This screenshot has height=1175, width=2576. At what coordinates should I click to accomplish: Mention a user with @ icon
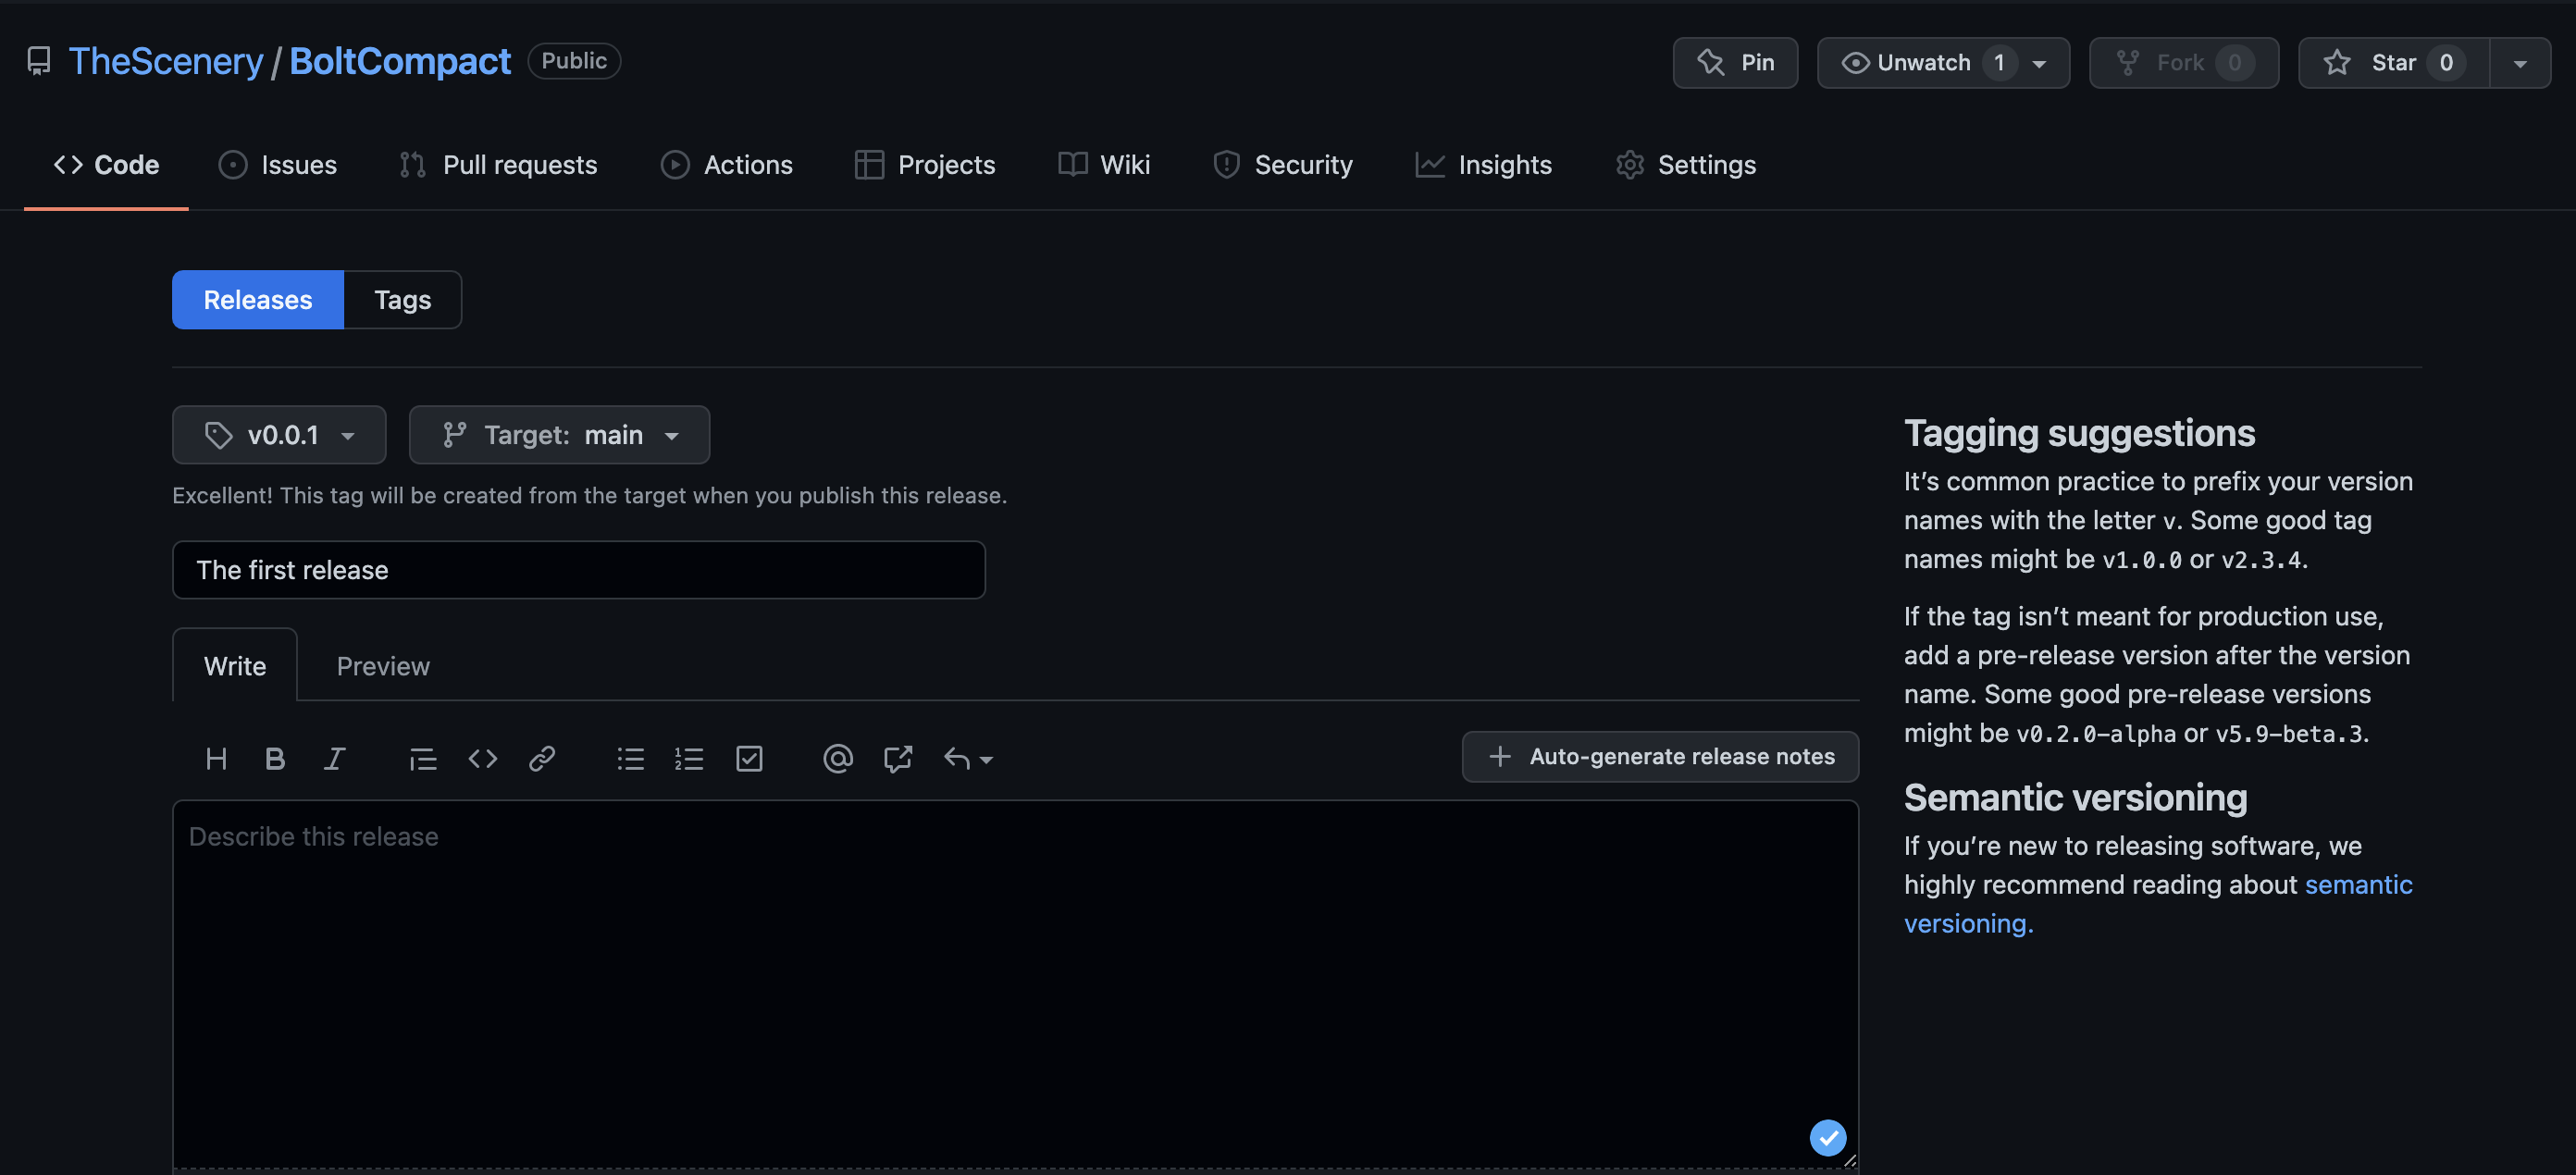pos(837,759)
